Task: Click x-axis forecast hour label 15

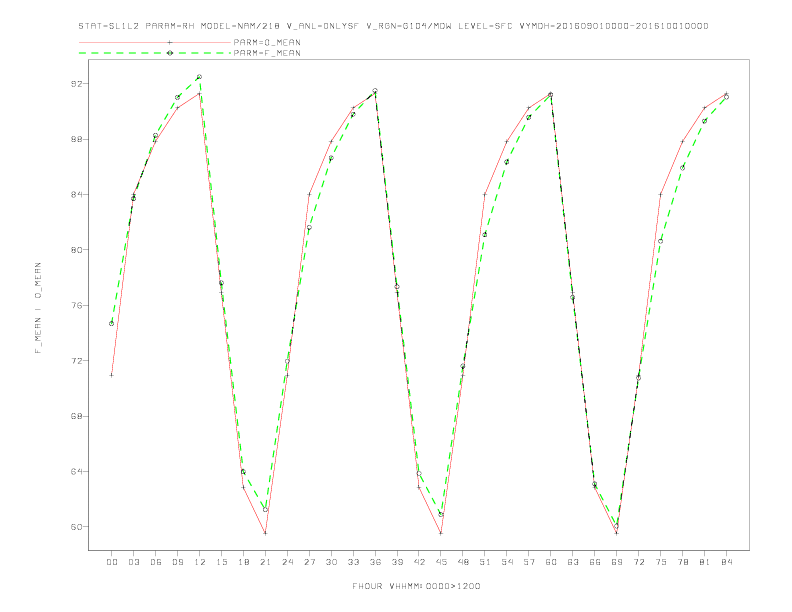Action: pos(221,562)
